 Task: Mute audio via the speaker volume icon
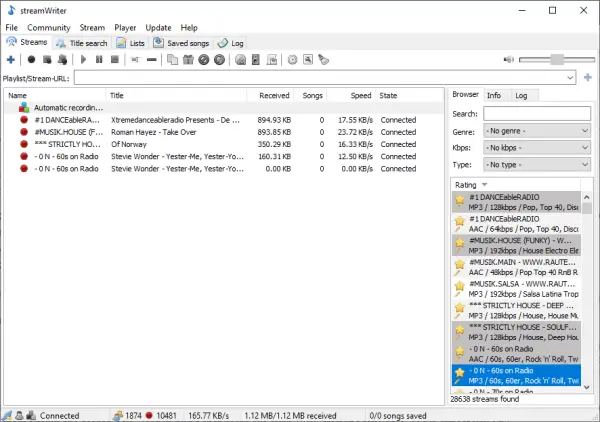[x=509, y=60]
